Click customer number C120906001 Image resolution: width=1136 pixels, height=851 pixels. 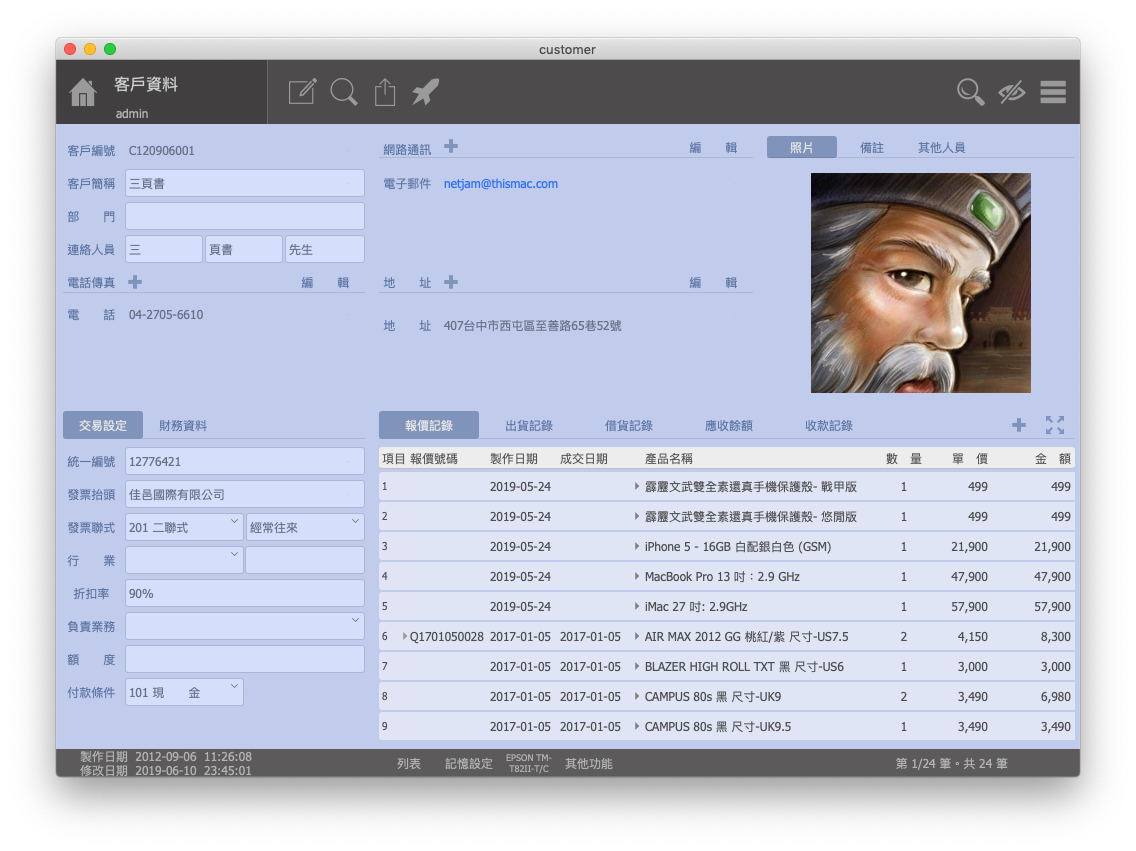point(162,151)
